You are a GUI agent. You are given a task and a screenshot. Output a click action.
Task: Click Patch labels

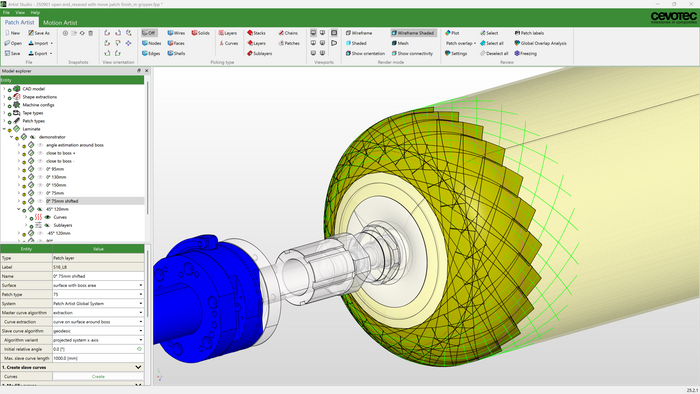pyautogui.click(x=529, y=33)
